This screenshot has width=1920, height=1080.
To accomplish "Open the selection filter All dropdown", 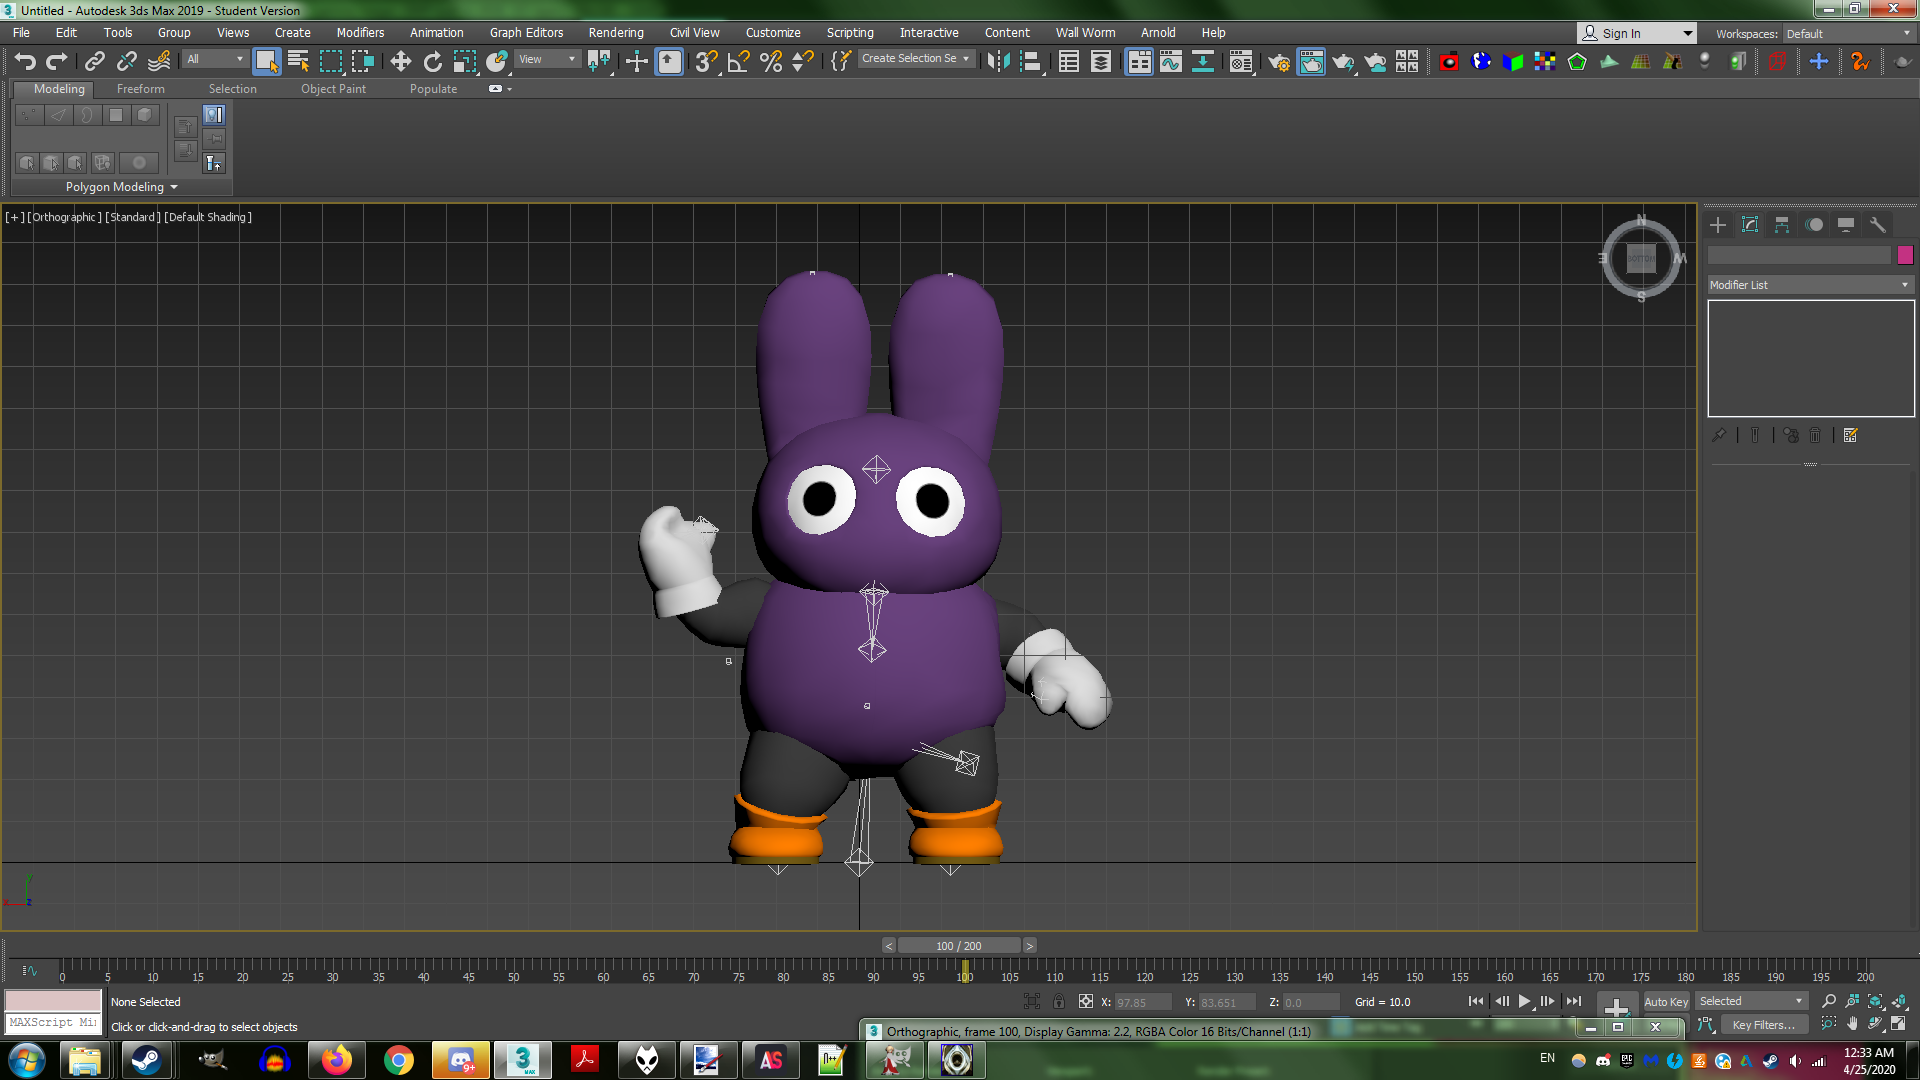I will 215,59.
